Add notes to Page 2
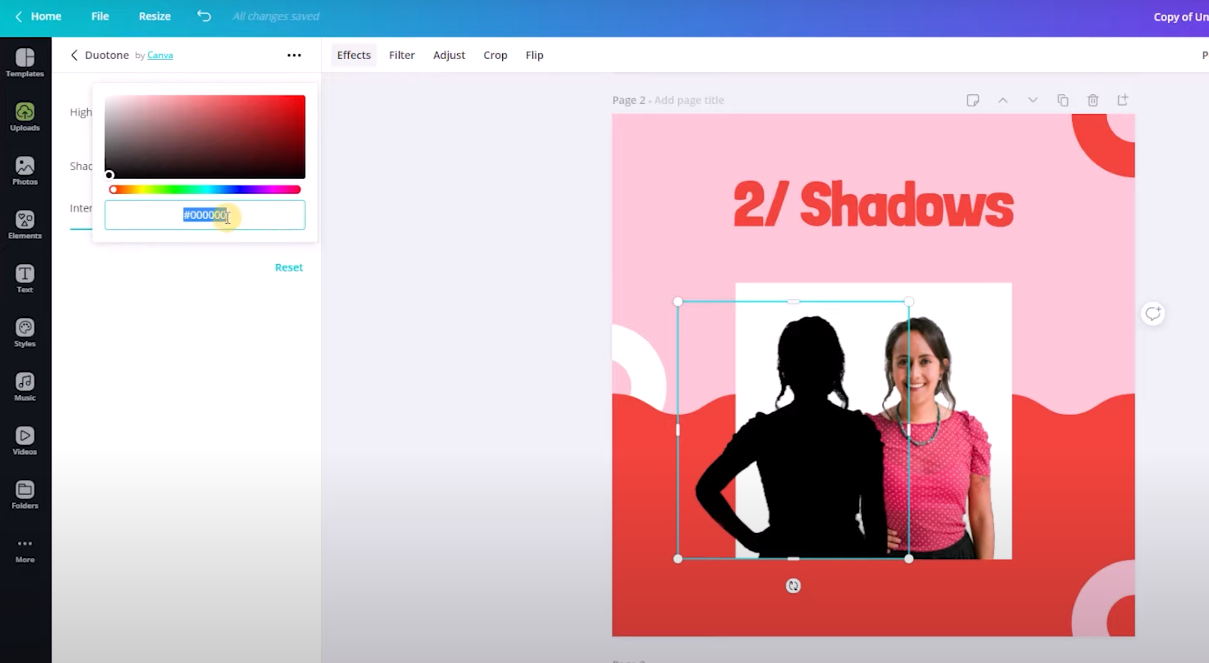This screenshot has height=663, width=1209. click(x=972, y=100)
